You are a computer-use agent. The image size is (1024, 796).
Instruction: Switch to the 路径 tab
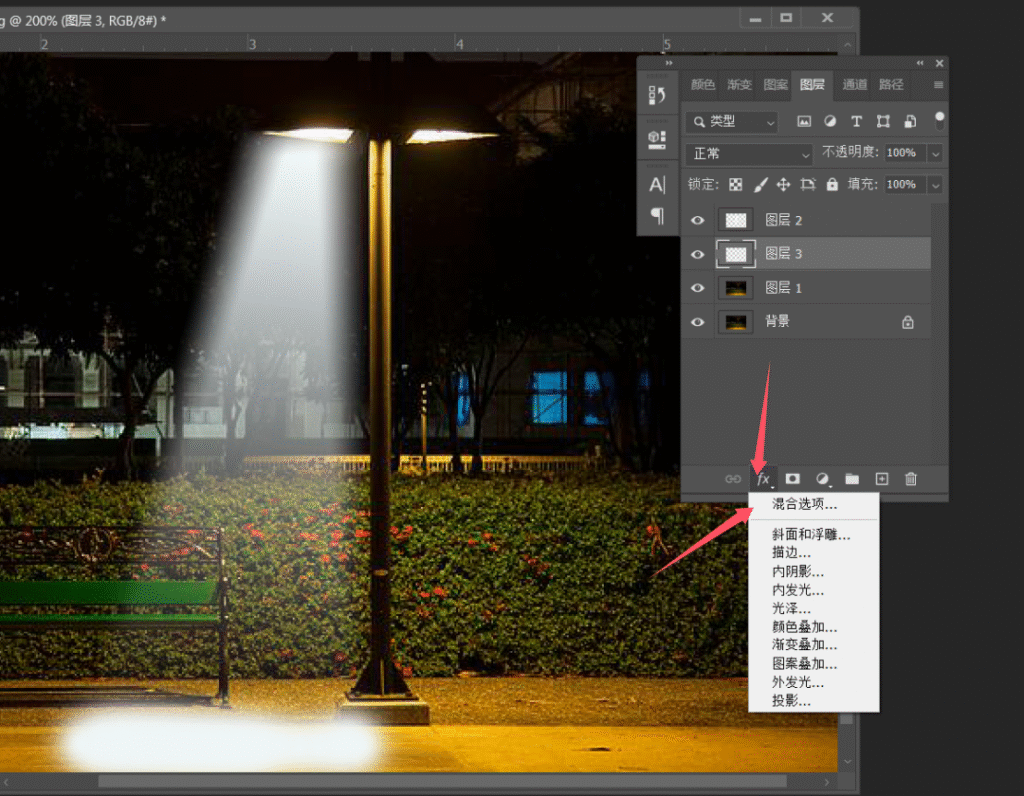click(x=891, y=85)
